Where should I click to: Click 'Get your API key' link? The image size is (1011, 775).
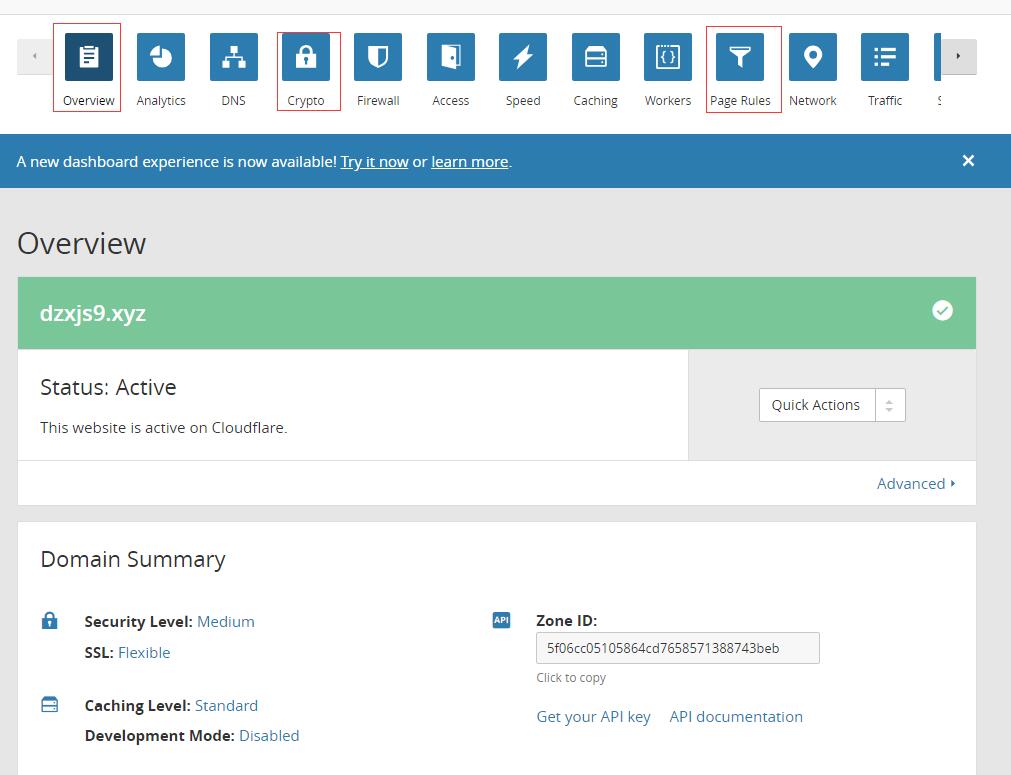[593, 717]
